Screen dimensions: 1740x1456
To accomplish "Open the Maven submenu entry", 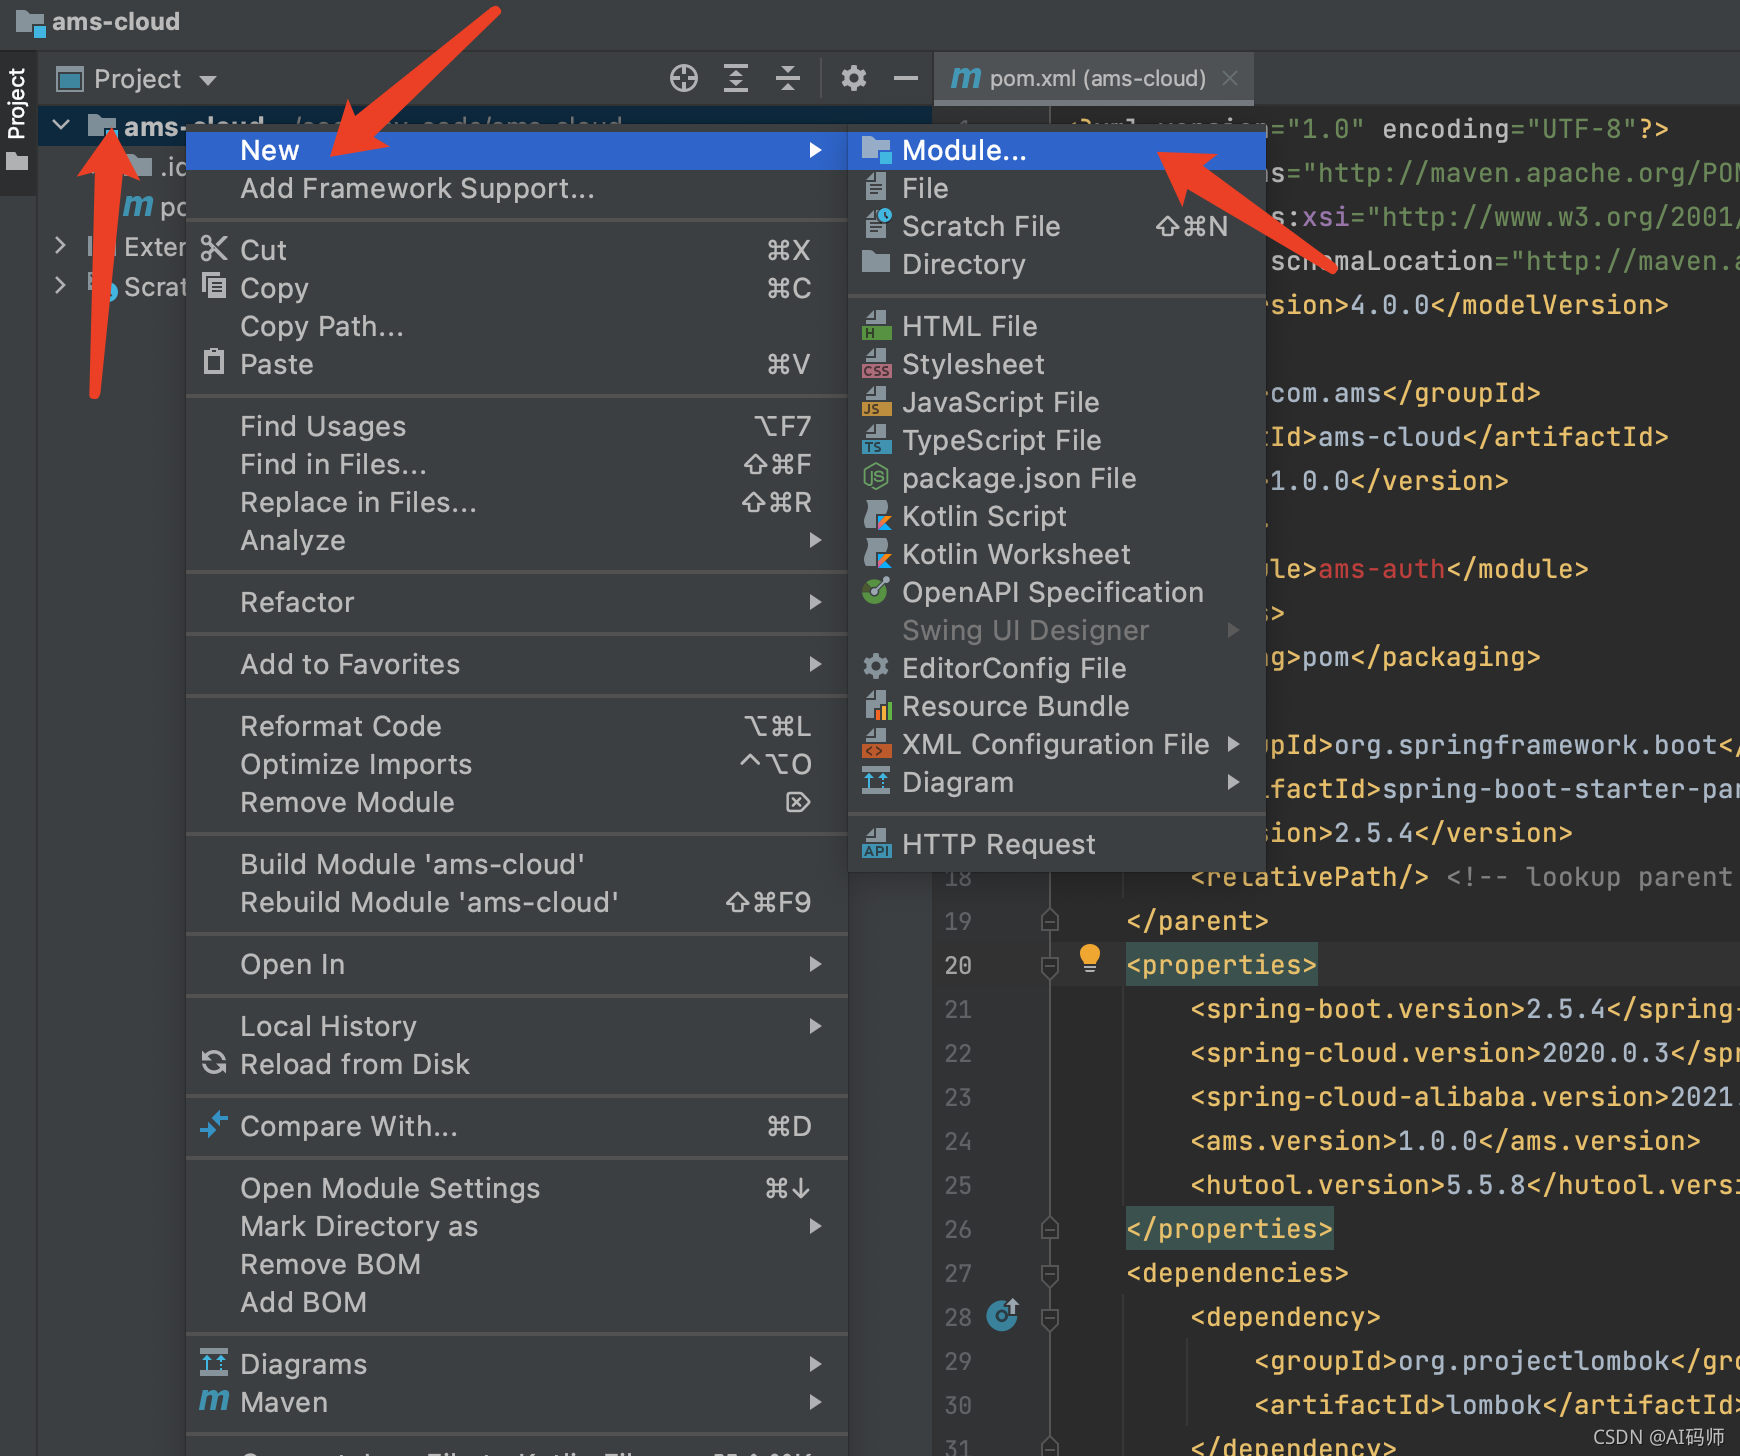I will (517, 1402).
